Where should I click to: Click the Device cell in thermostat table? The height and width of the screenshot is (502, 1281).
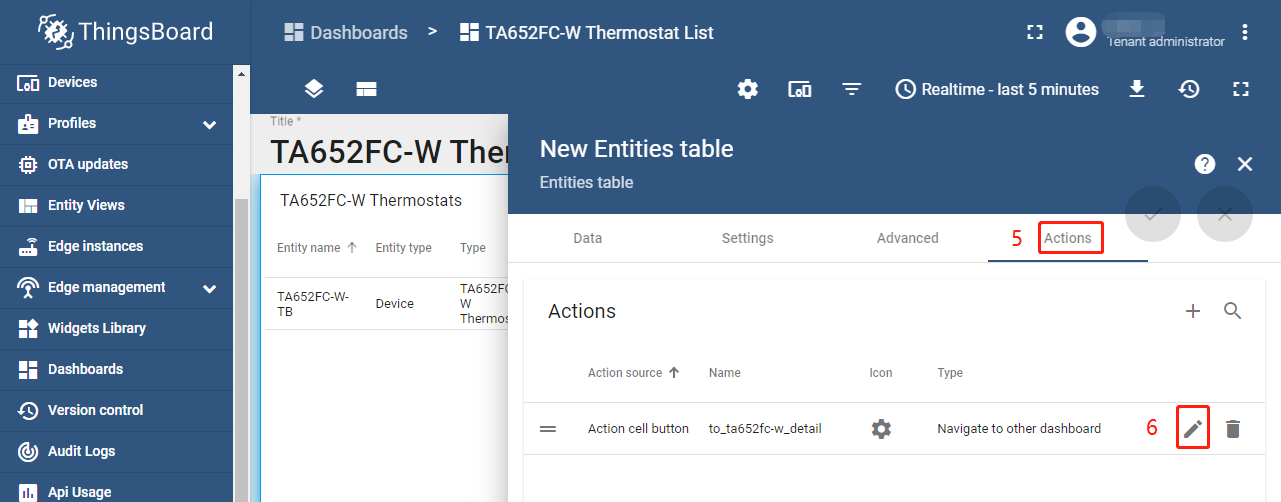pyautogui.click(x=395, y=303)
